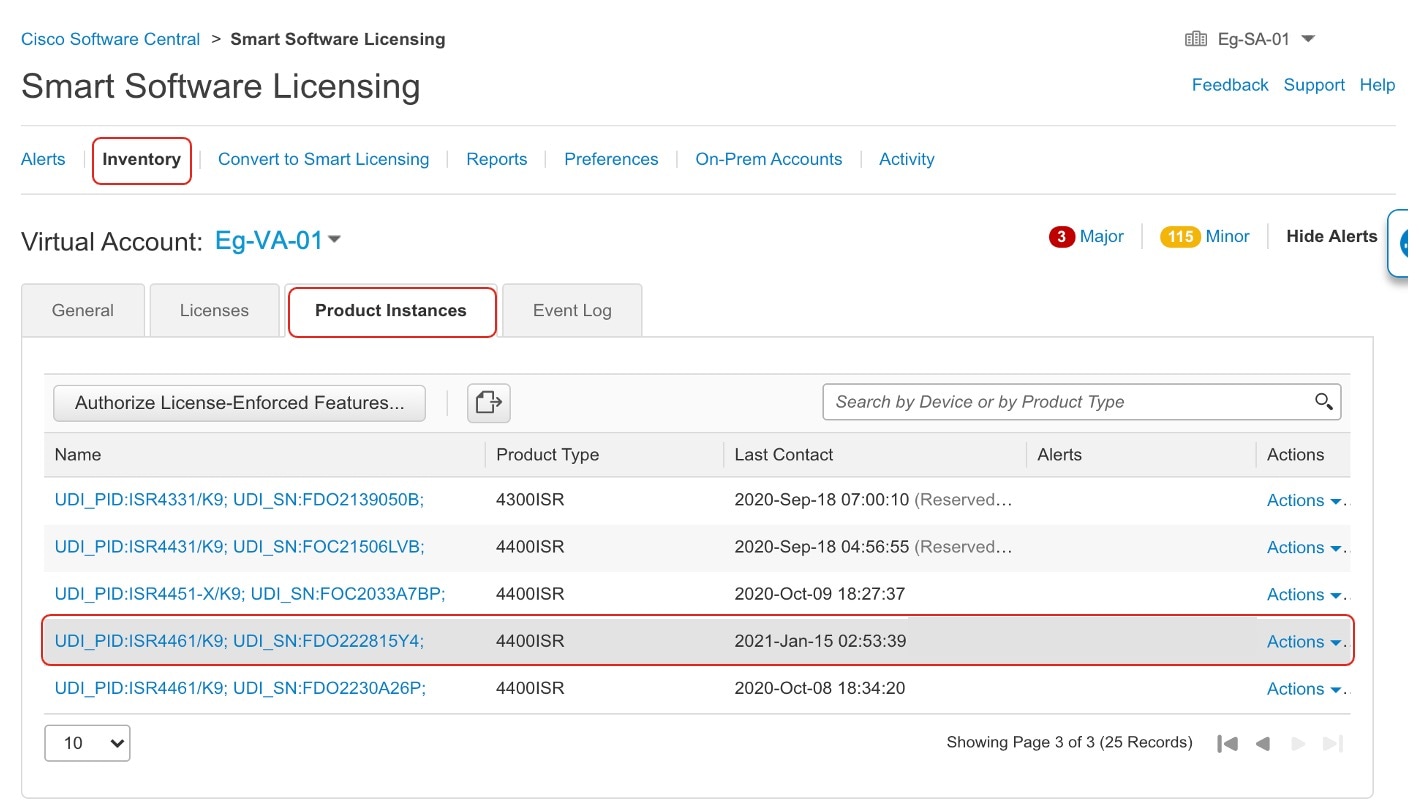Open Convert to Smart Licensing
Image resolution: width=1419 pixels, height=805 pixels.
pyautogui.click(x=323, y=159)
